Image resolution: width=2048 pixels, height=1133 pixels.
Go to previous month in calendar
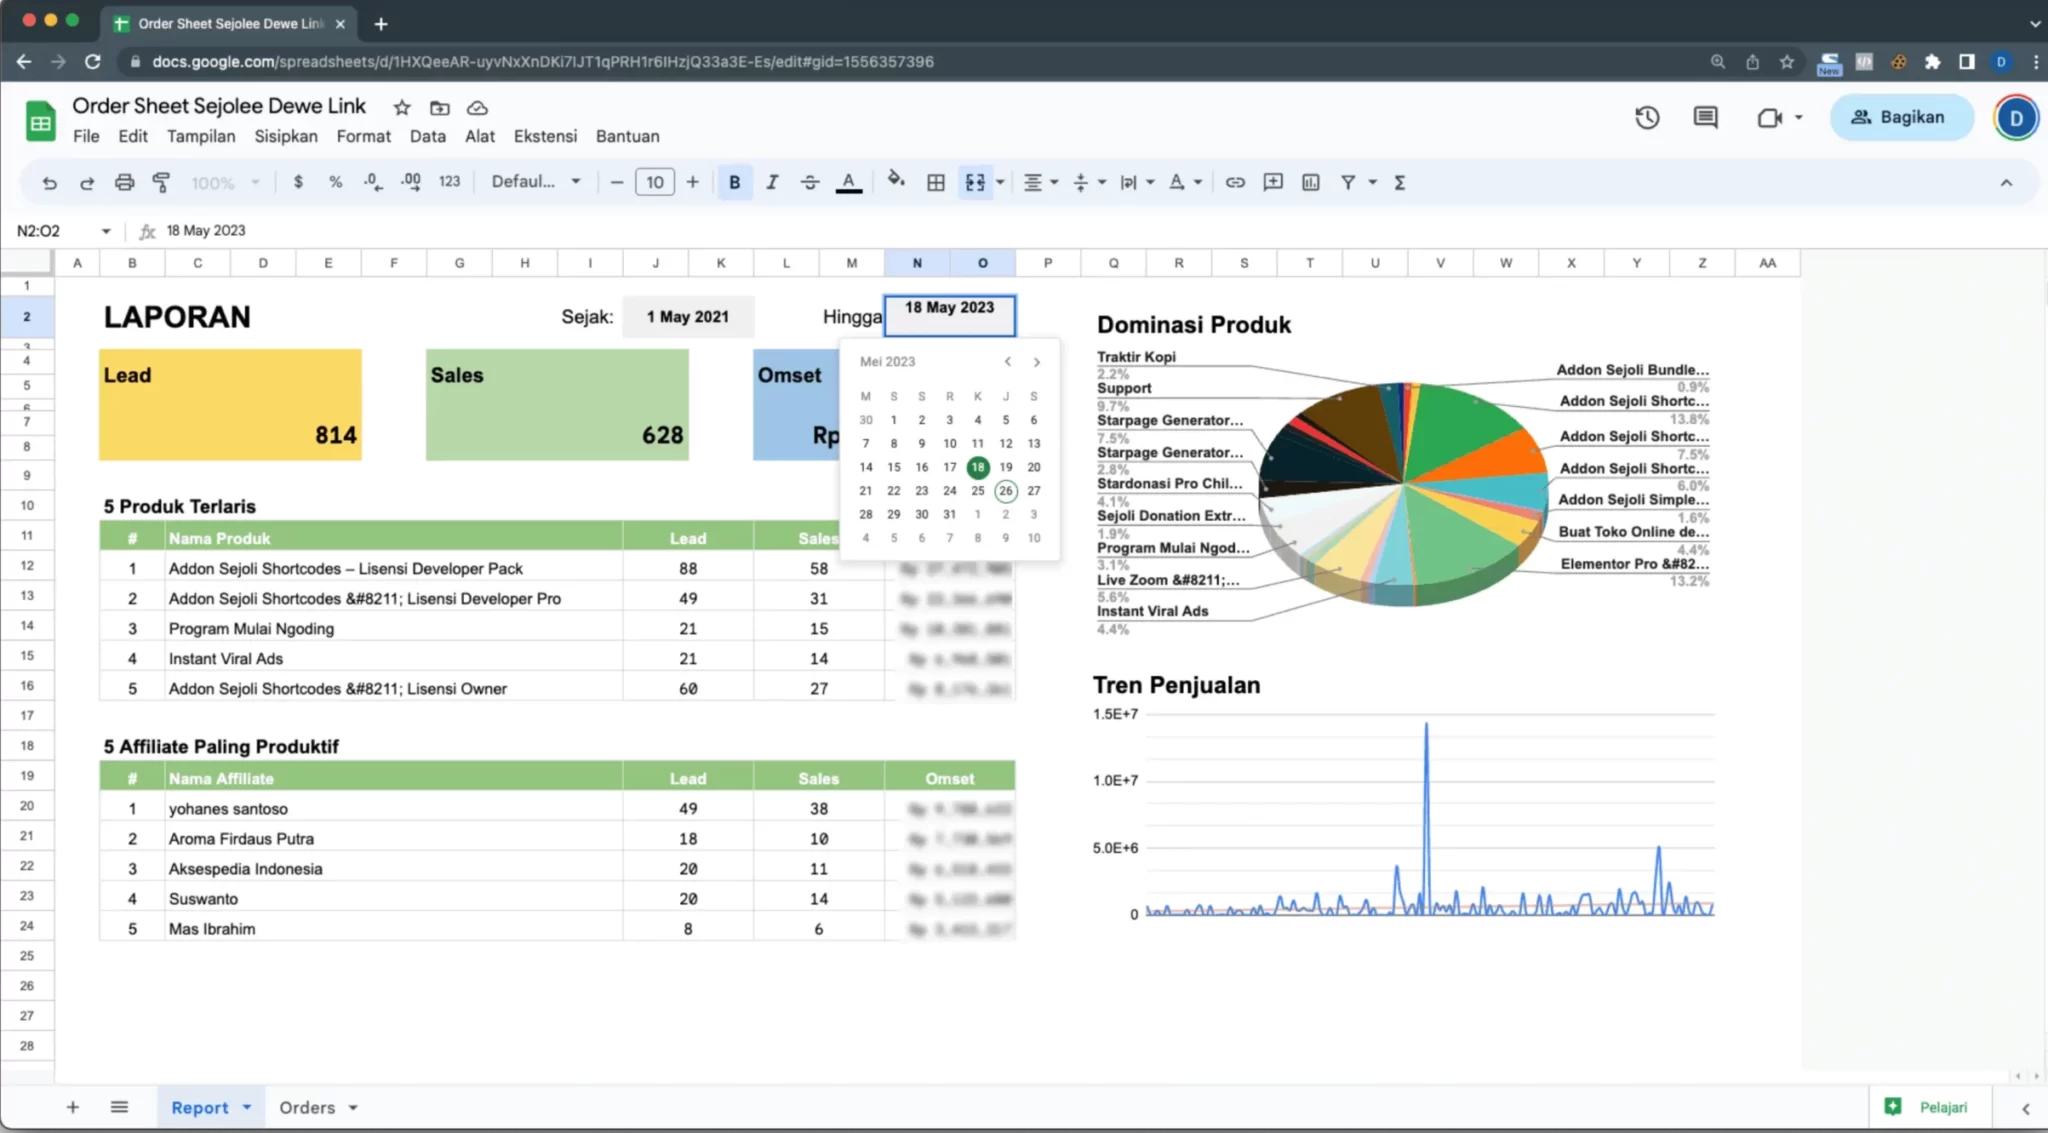point(1007,362)
